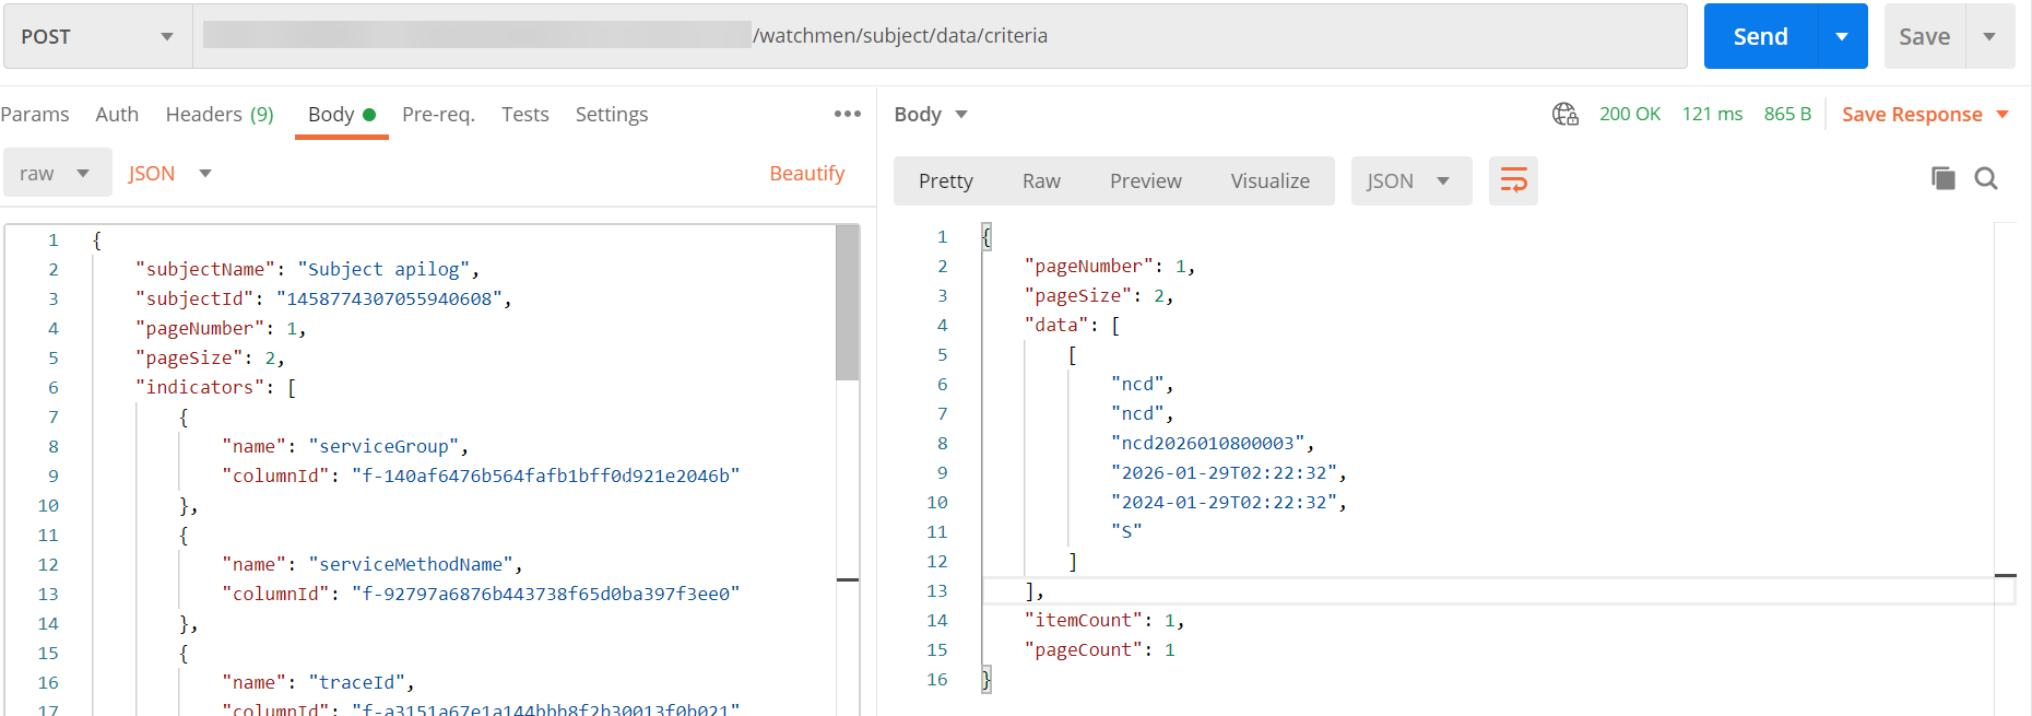Switch to the Visualize response tab

1270,181
